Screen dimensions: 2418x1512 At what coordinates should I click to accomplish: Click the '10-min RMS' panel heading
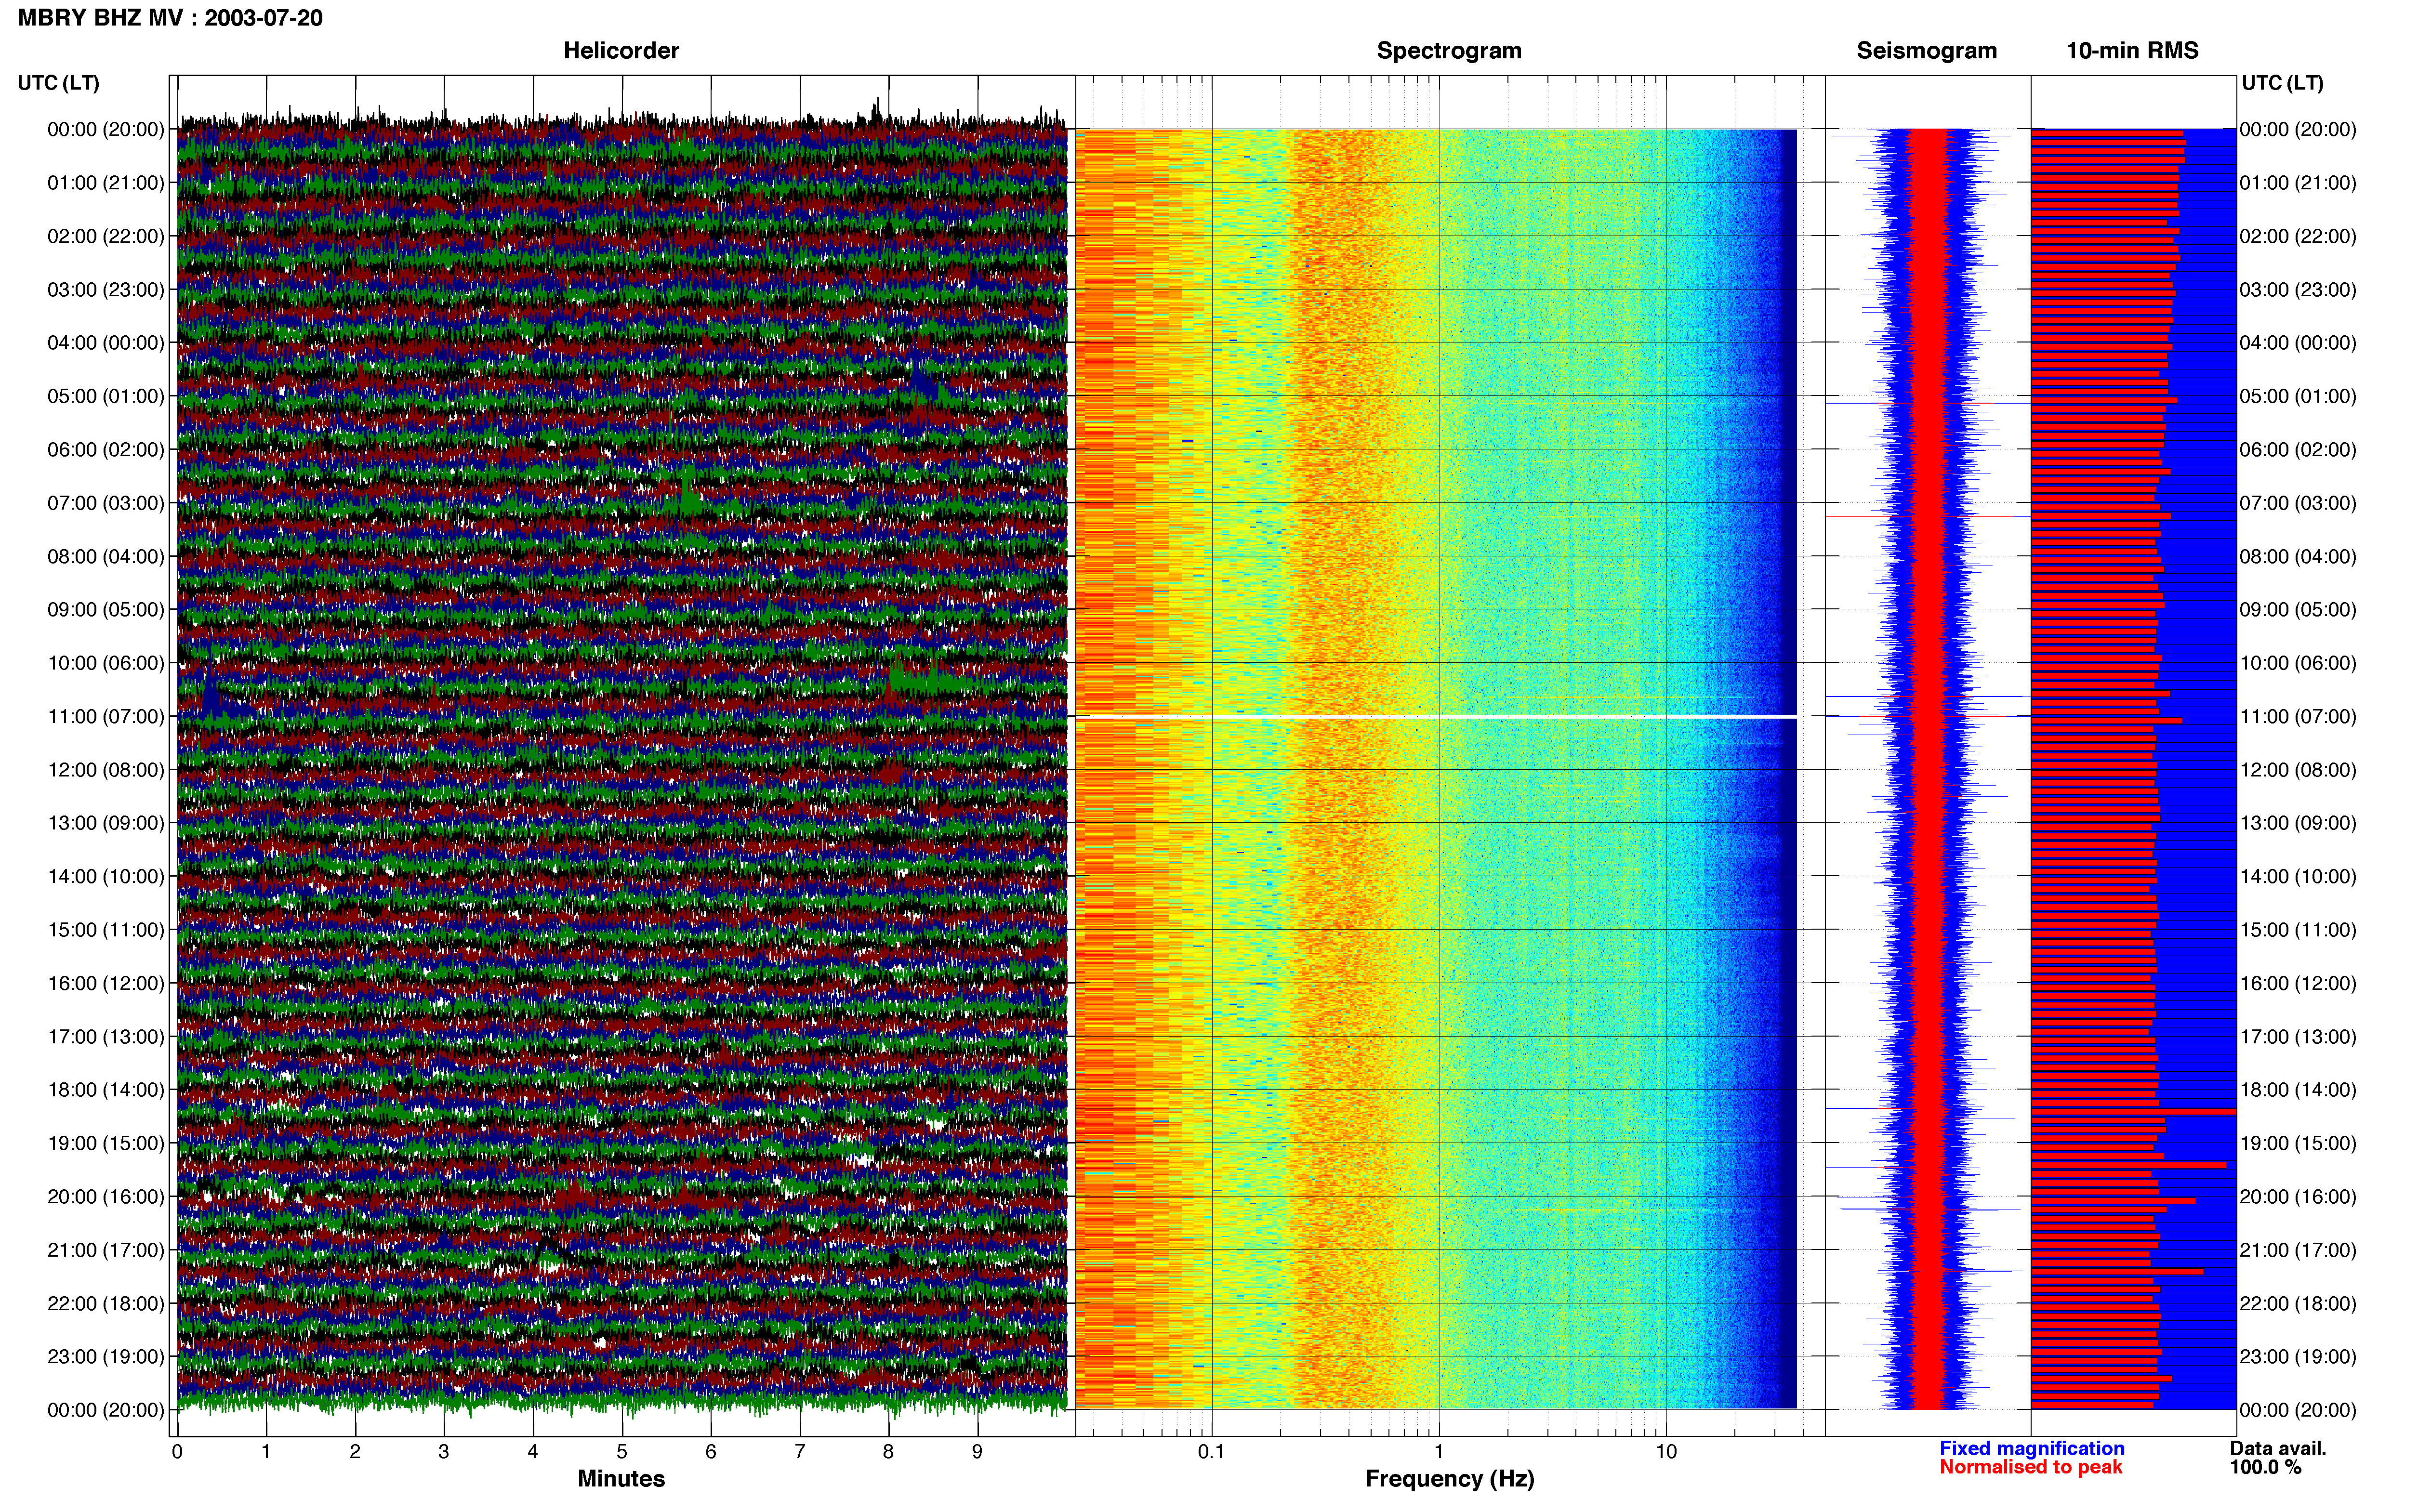(x=2132, y=51)
